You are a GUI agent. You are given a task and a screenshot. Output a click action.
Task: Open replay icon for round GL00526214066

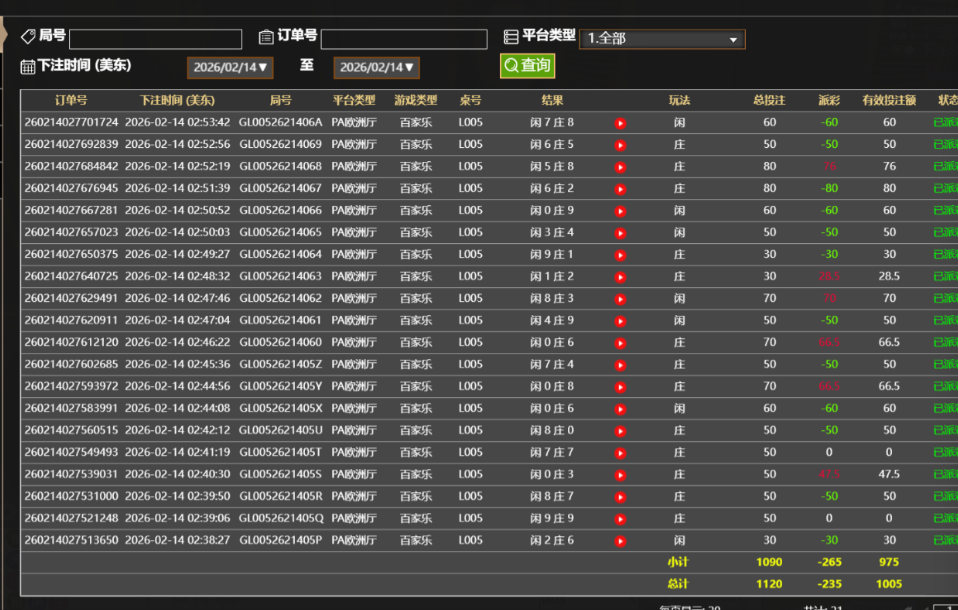click(x=620, y=211)
